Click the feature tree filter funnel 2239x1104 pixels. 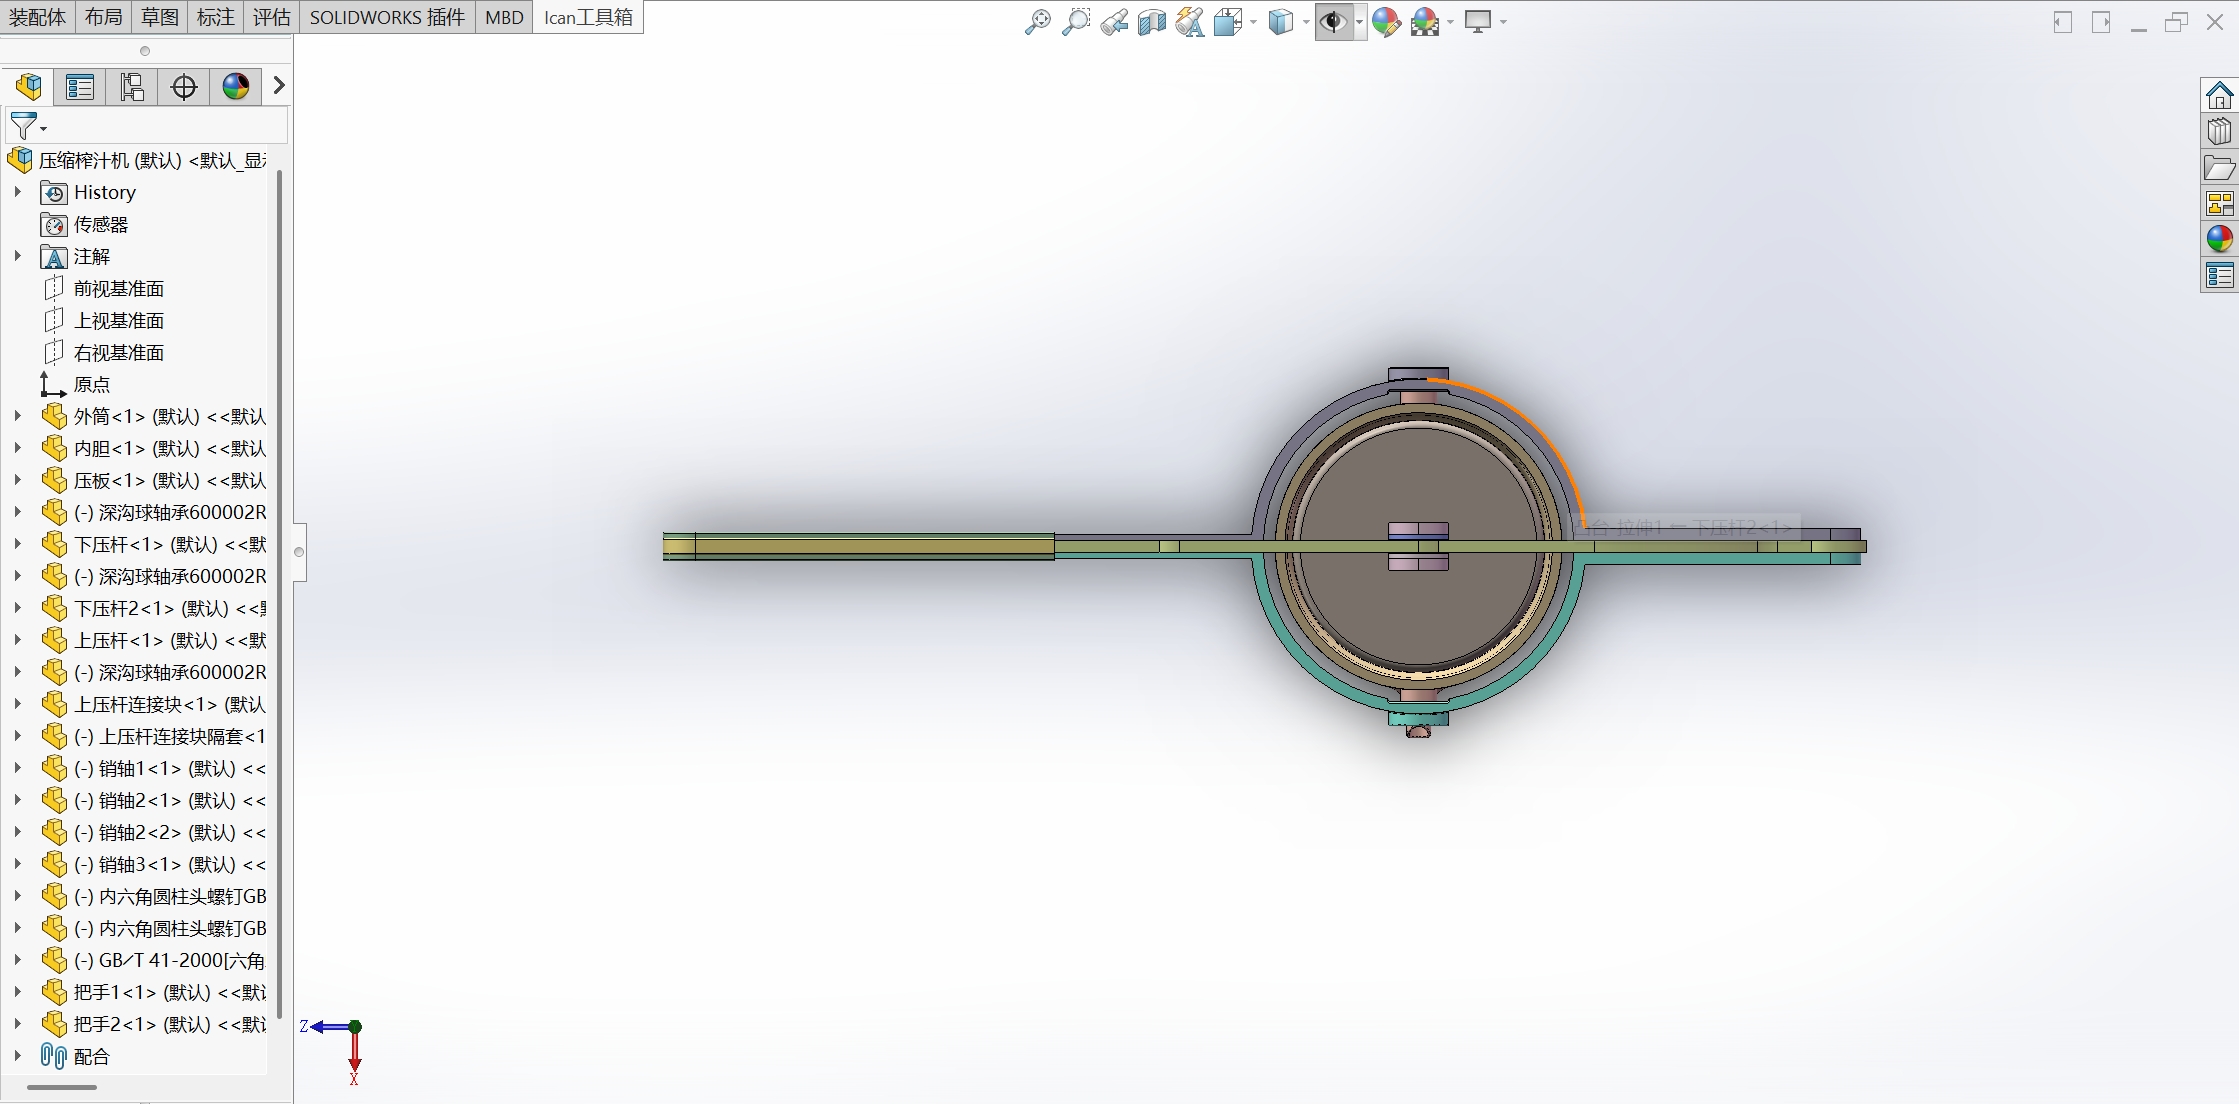(x=23, y=126)
